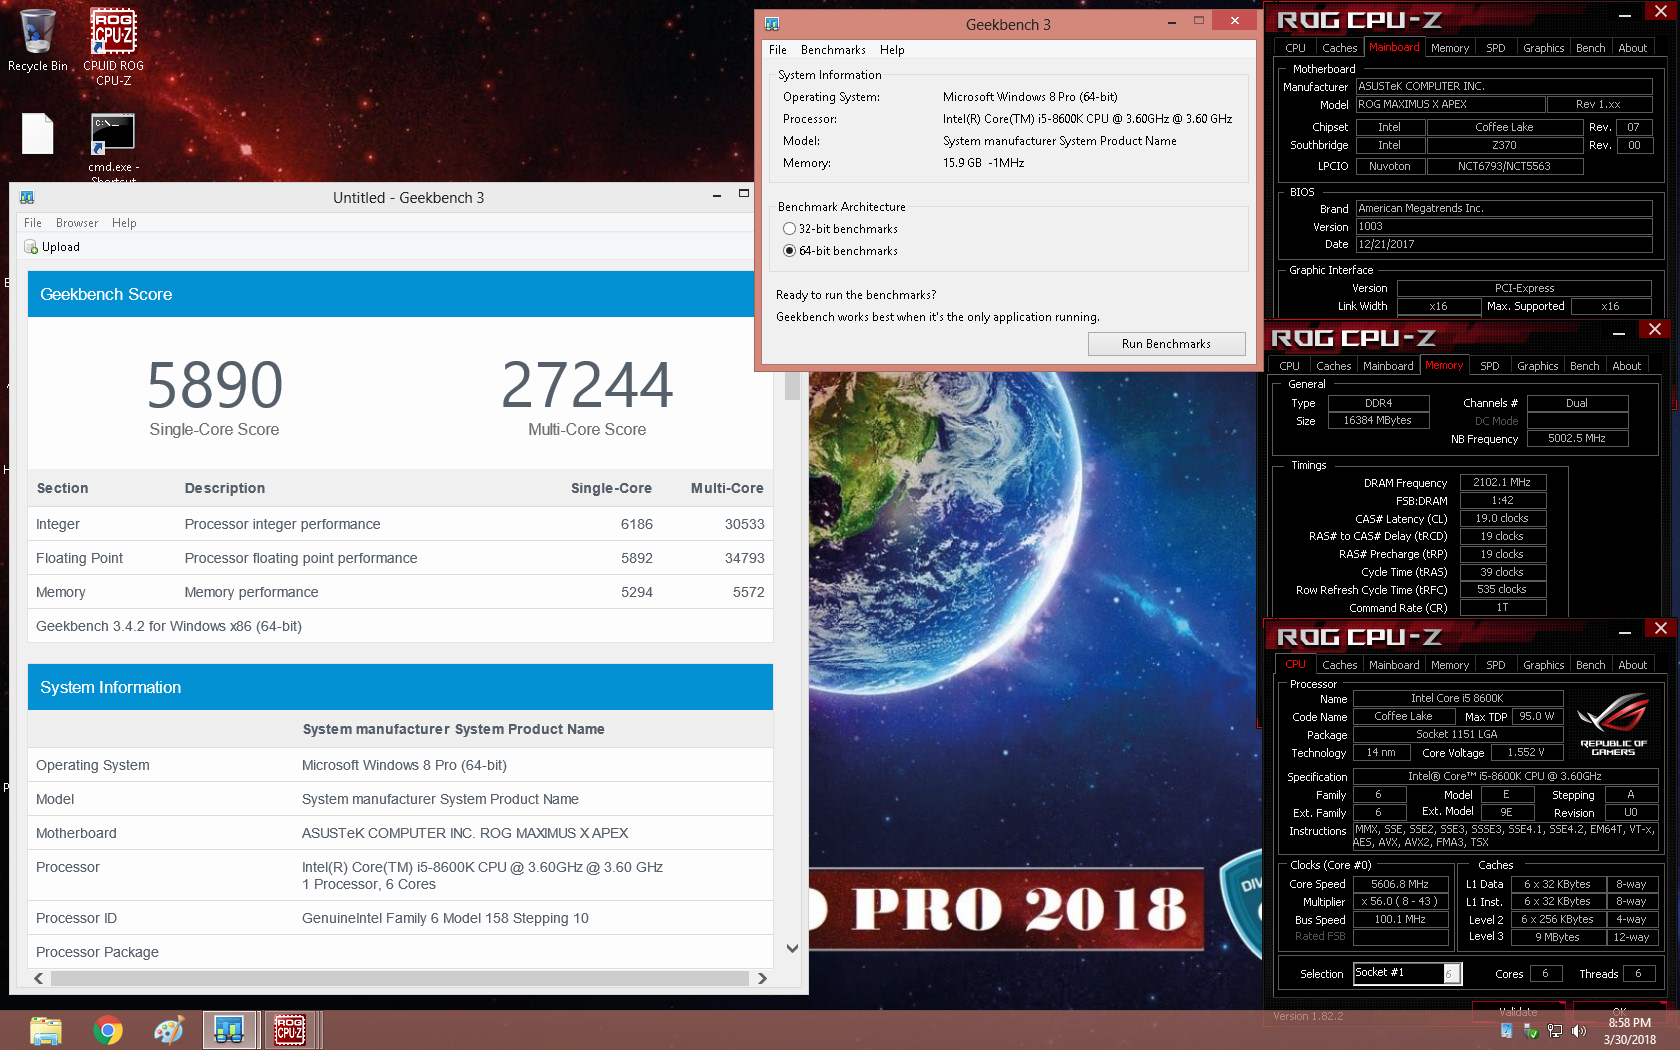The width and height of the screenshot is (1680, 1050).
Task: Open the Graphics tab in the top CPU-Z window
Action: coord(1543,48)
